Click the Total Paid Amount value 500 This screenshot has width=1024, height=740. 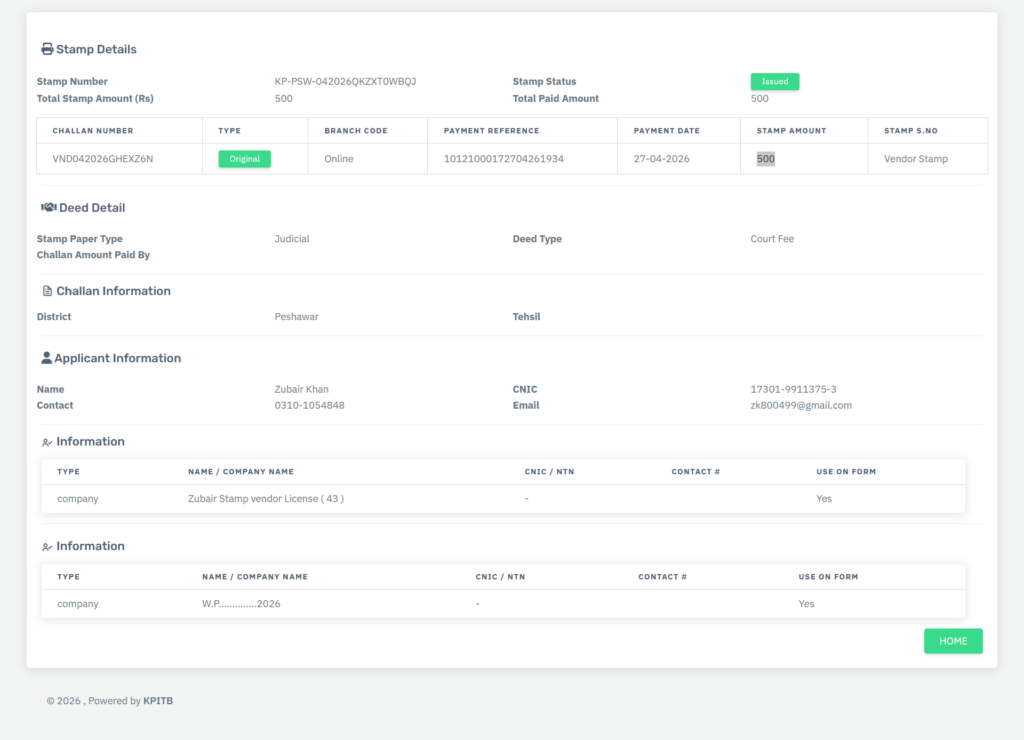pyautogui.click(x=759, y=98)
